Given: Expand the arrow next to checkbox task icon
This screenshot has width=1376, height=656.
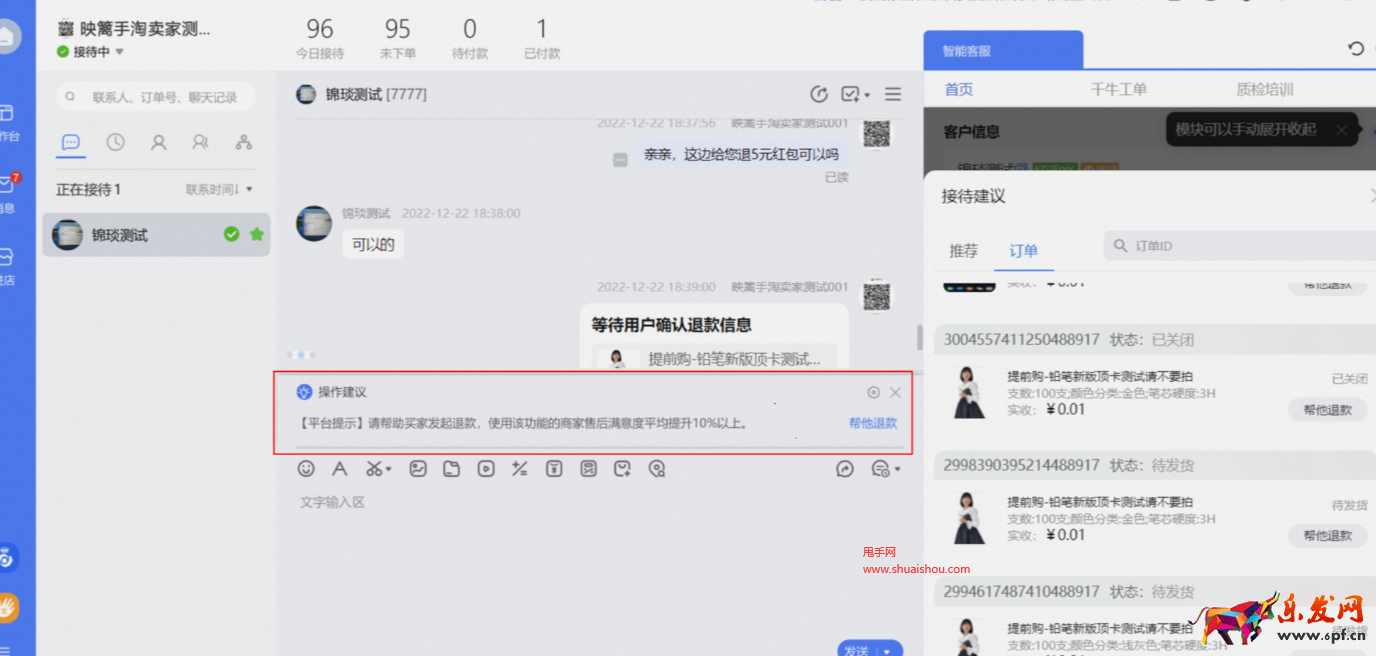Looking at the screenshot, I should (867, 95).
